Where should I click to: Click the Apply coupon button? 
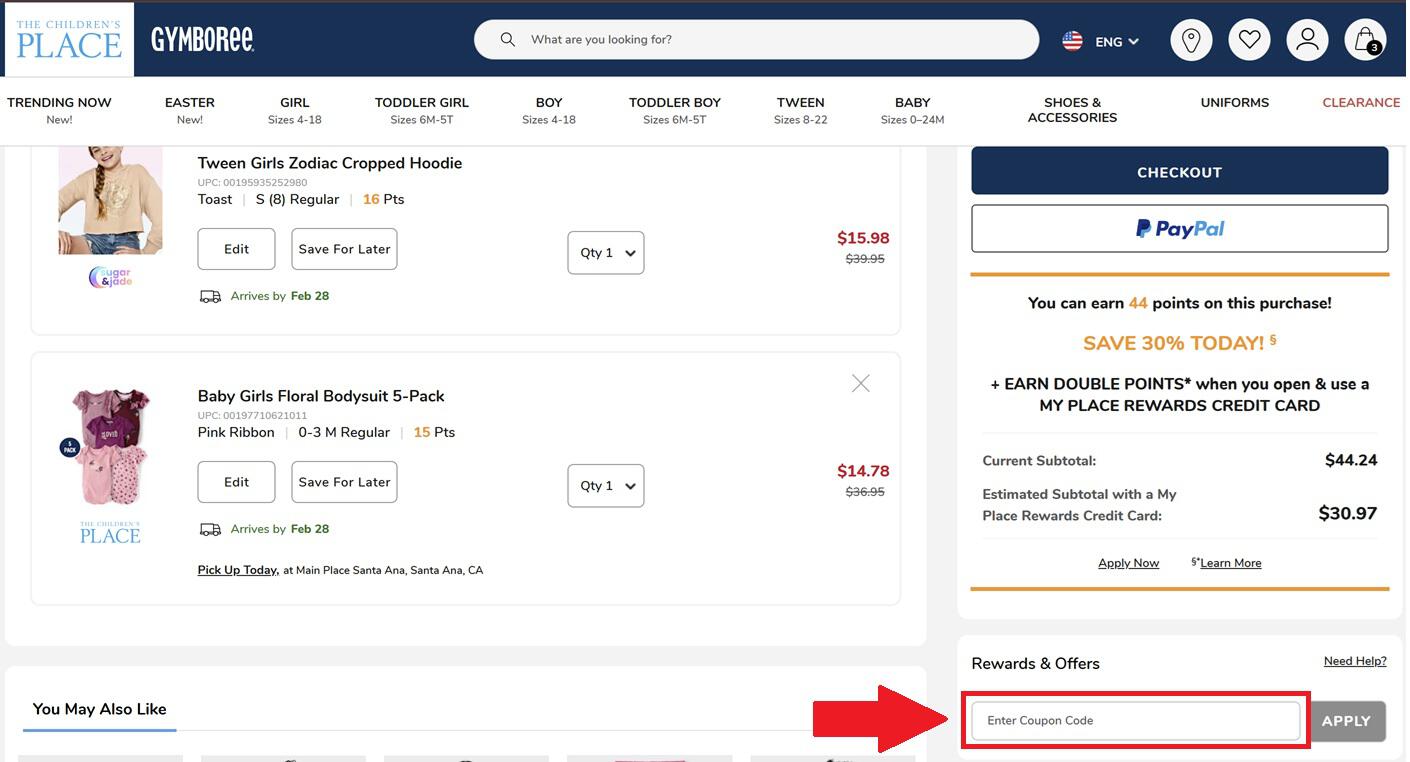1347,721
